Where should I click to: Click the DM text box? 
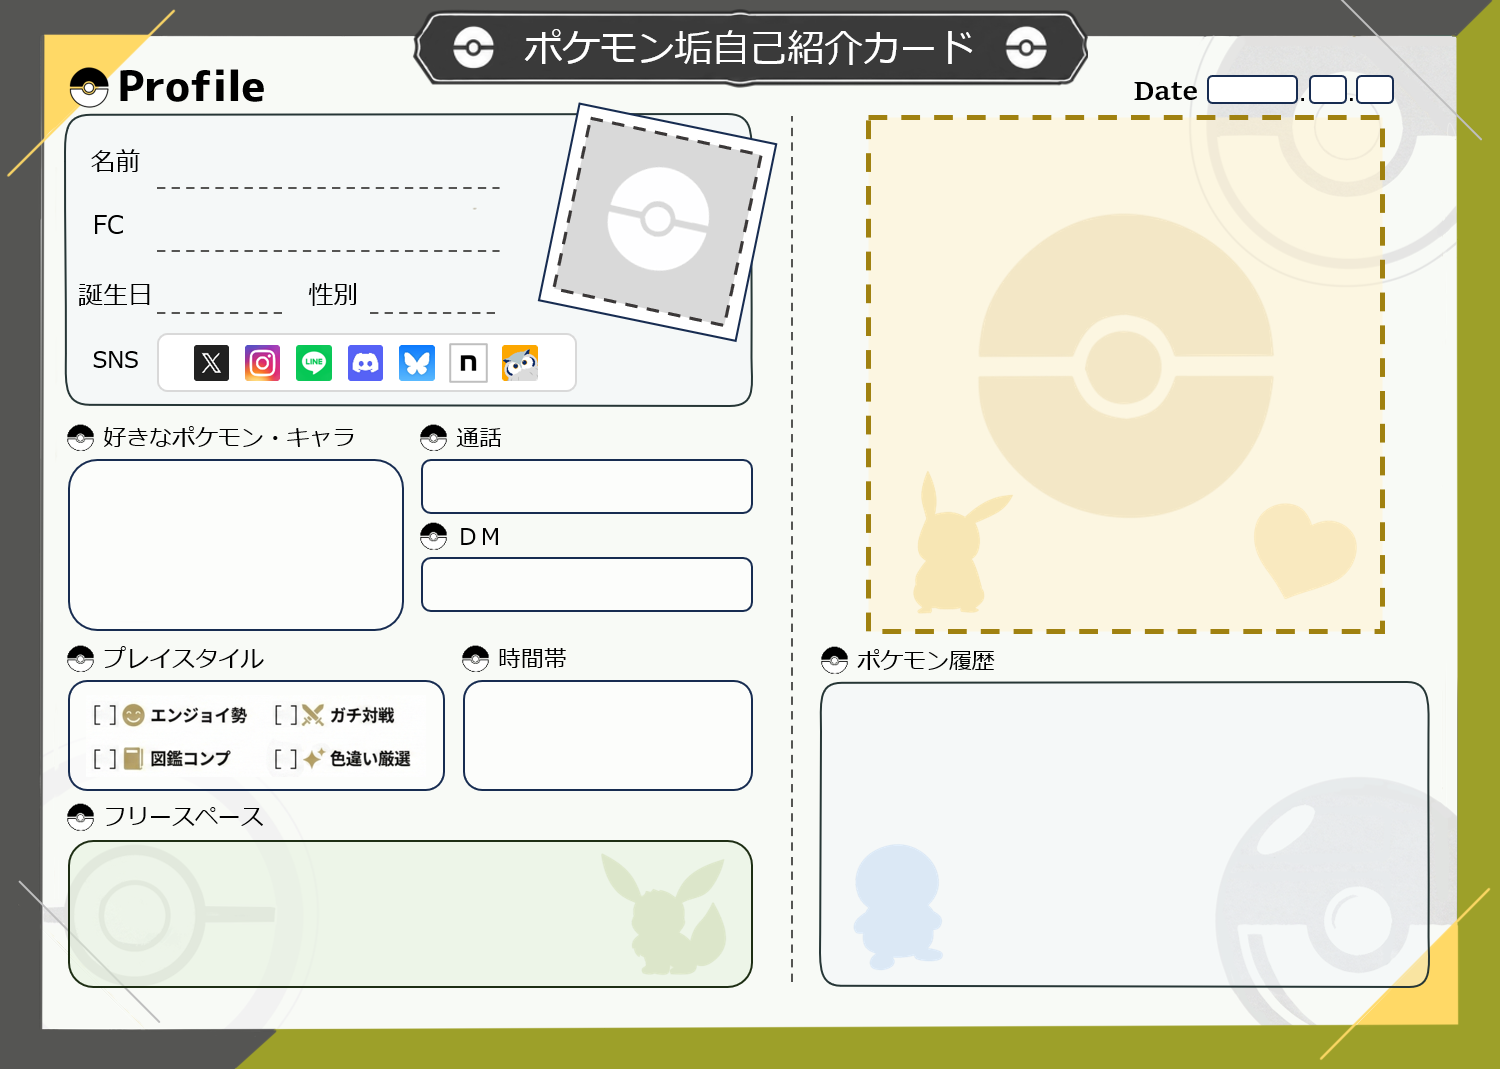pos(587,585)
